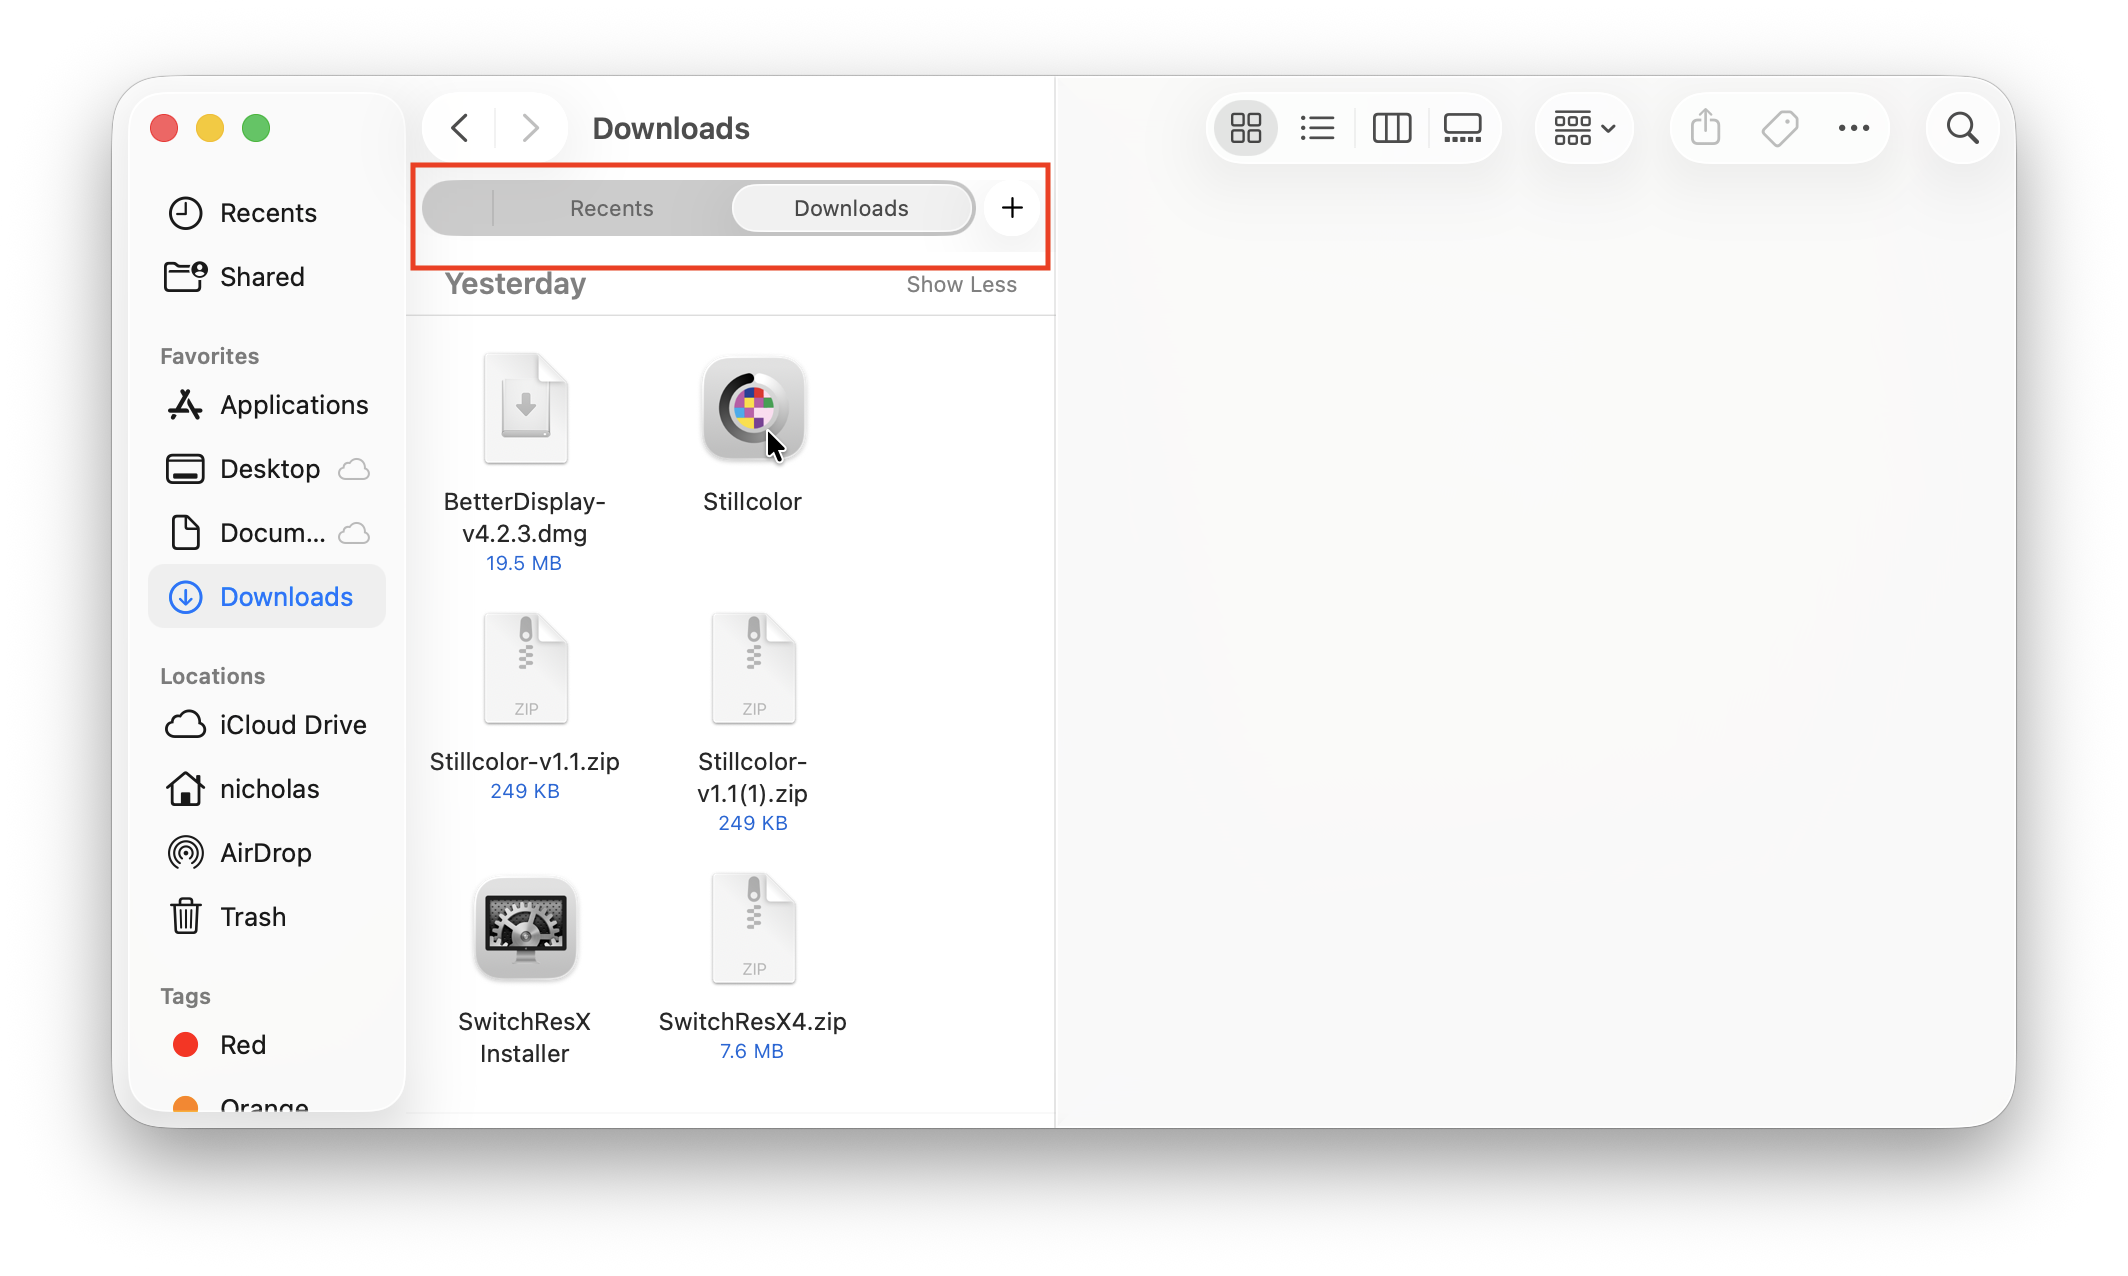Click the Desktop icon in sidebar
The image size is (2128, 1276).
coord(185,469)
